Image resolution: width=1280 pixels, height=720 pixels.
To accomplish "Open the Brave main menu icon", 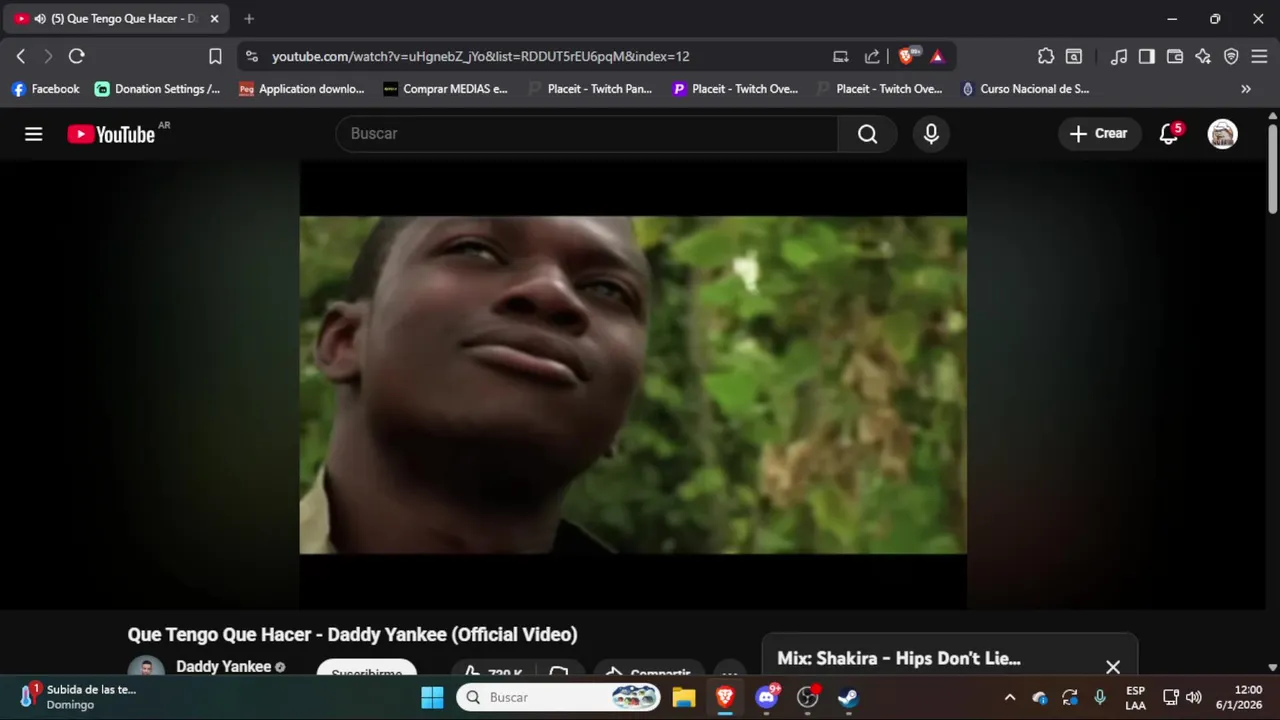I will point(1259,56).
